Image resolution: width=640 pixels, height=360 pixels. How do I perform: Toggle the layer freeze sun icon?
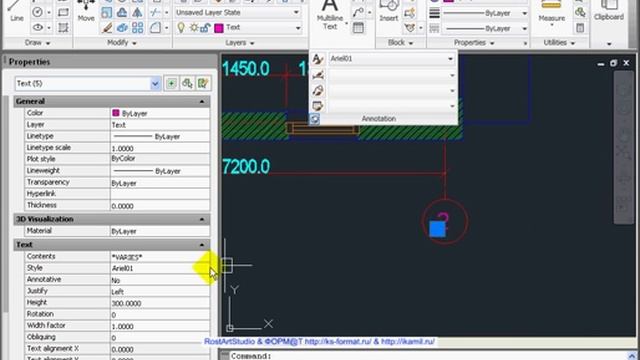[193, 28]
